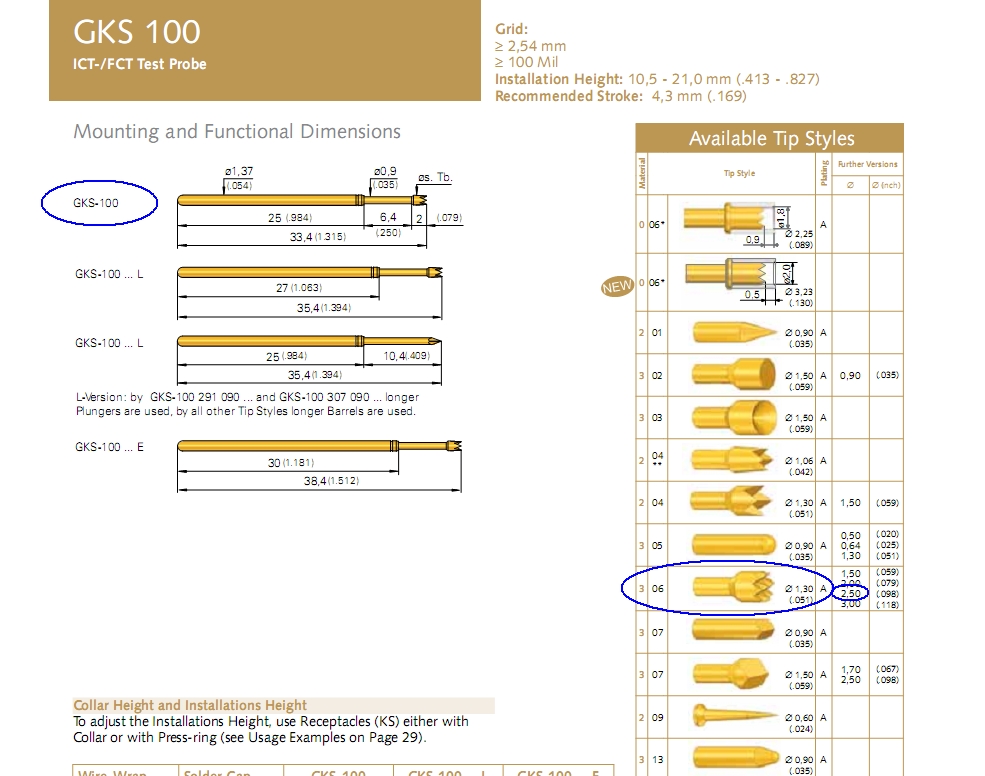Click the tip style 03 concave probe image
The height and width of the screenshot is (776, 985).
pos(734,417)
